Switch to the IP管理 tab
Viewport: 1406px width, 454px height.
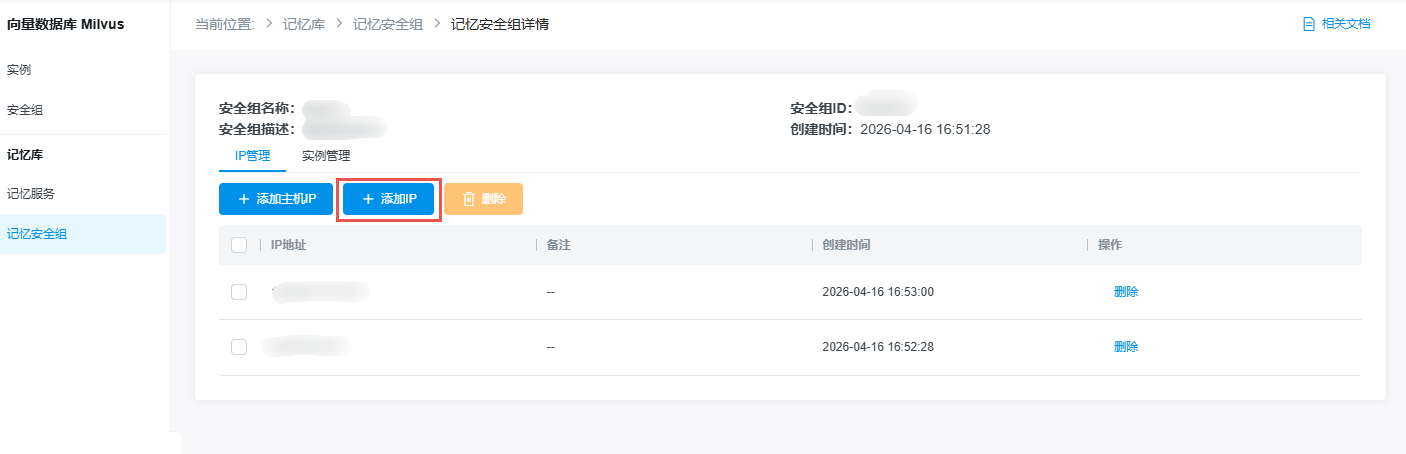tap(252, 156)
